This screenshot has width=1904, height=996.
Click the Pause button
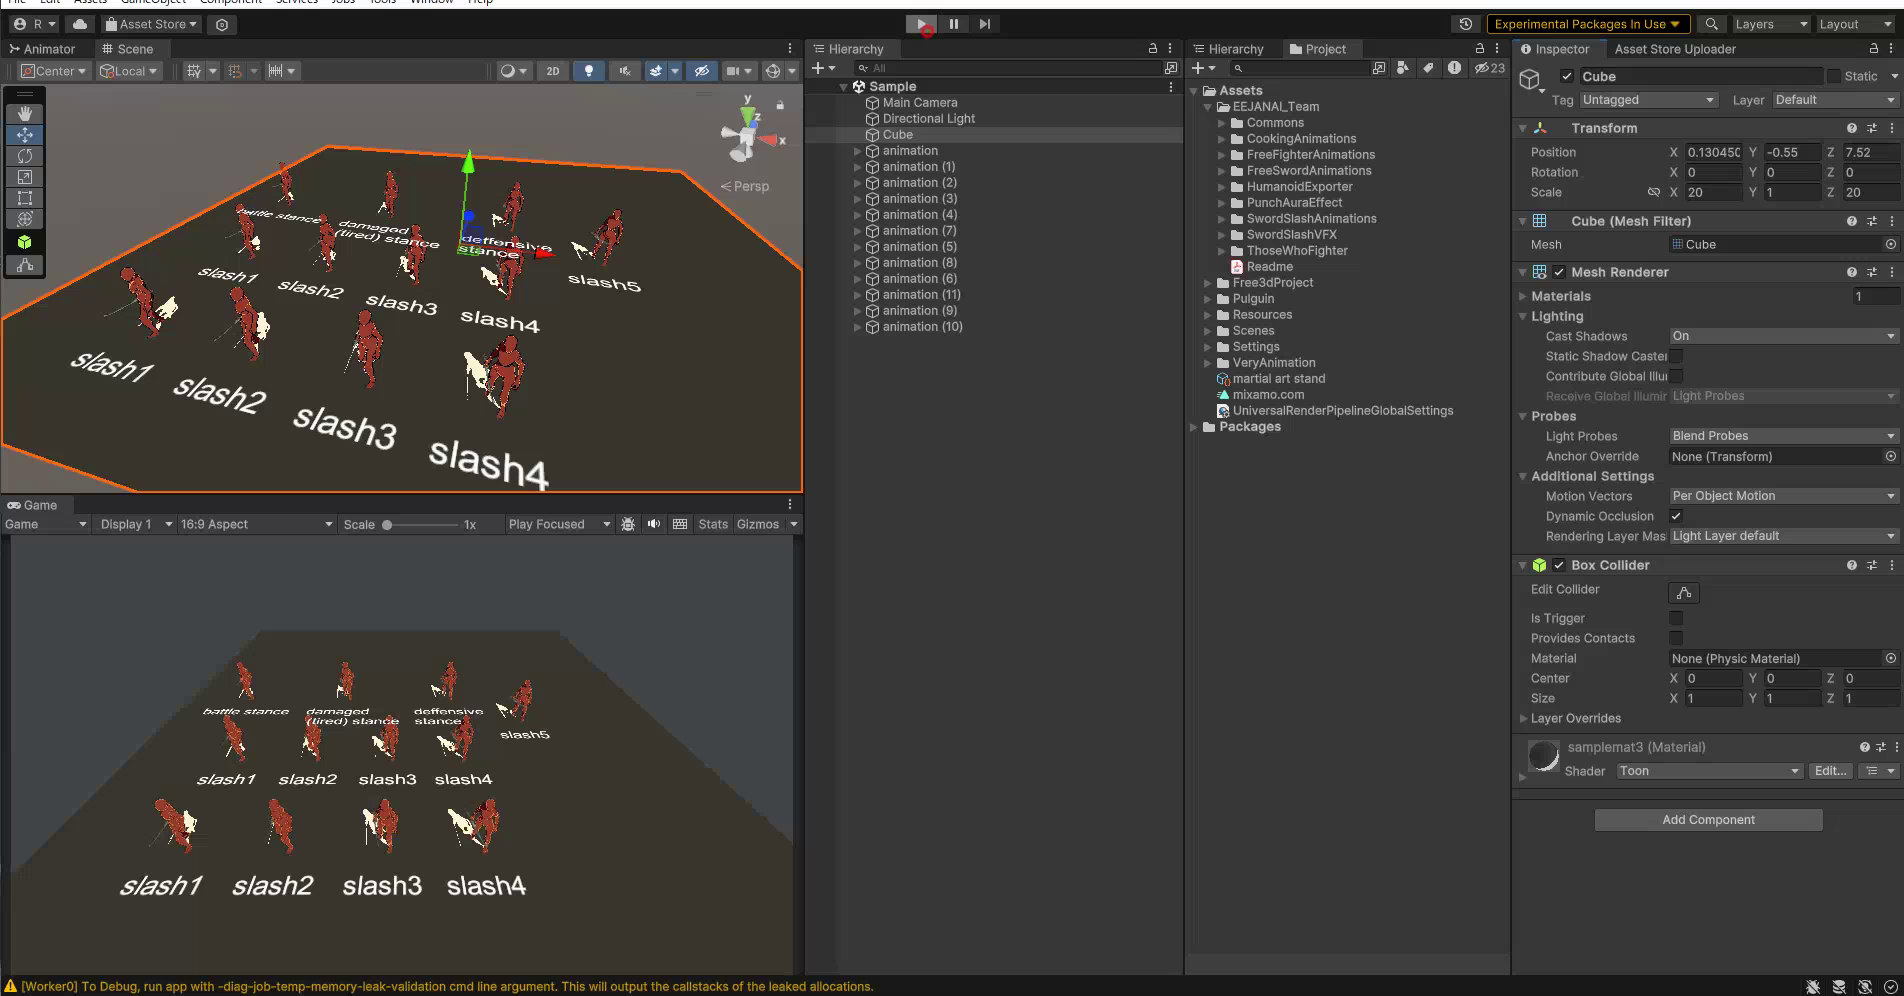tap(953, 24)
